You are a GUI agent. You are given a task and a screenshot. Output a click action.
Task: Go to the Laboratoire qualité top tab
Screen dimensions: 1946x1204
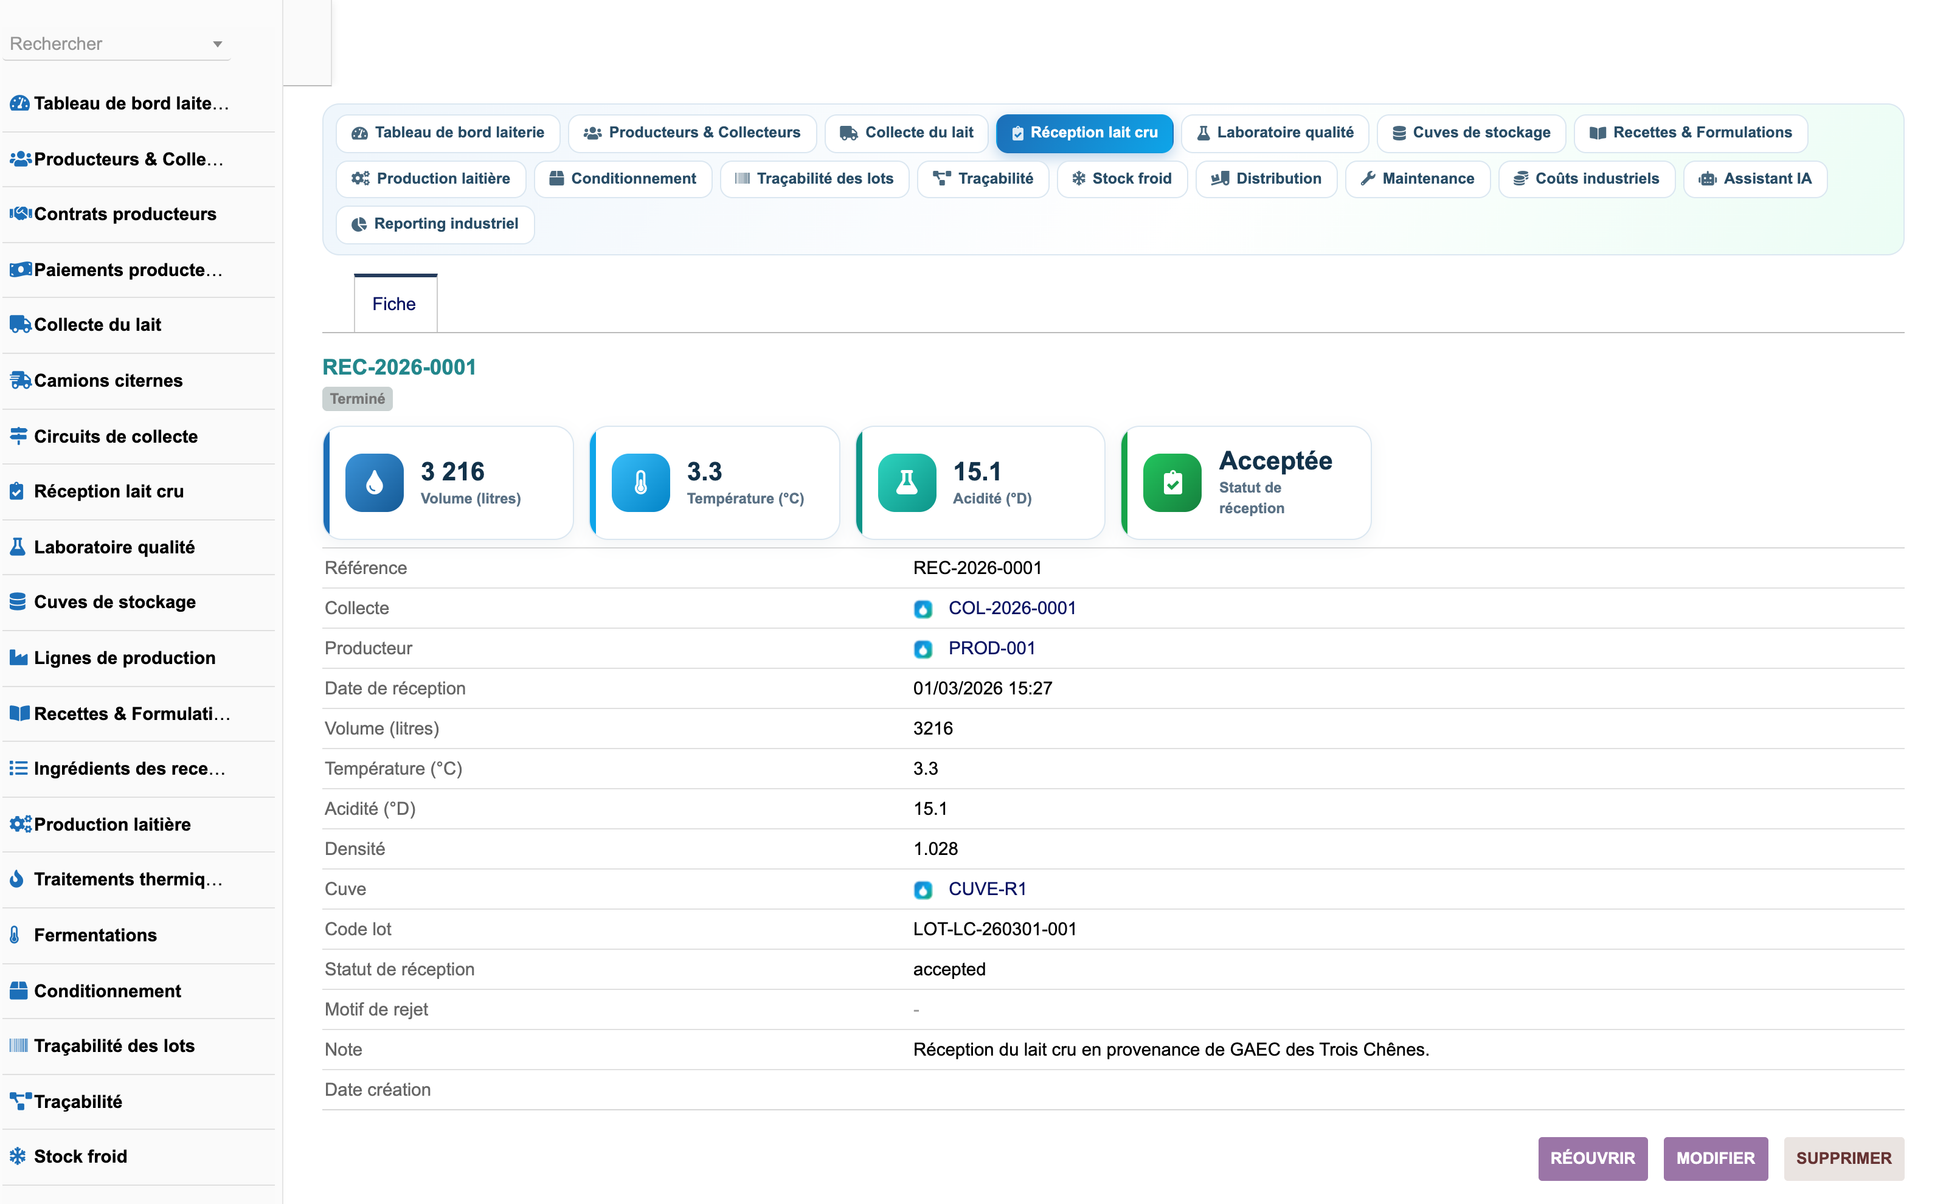(x=1275, y=133)
